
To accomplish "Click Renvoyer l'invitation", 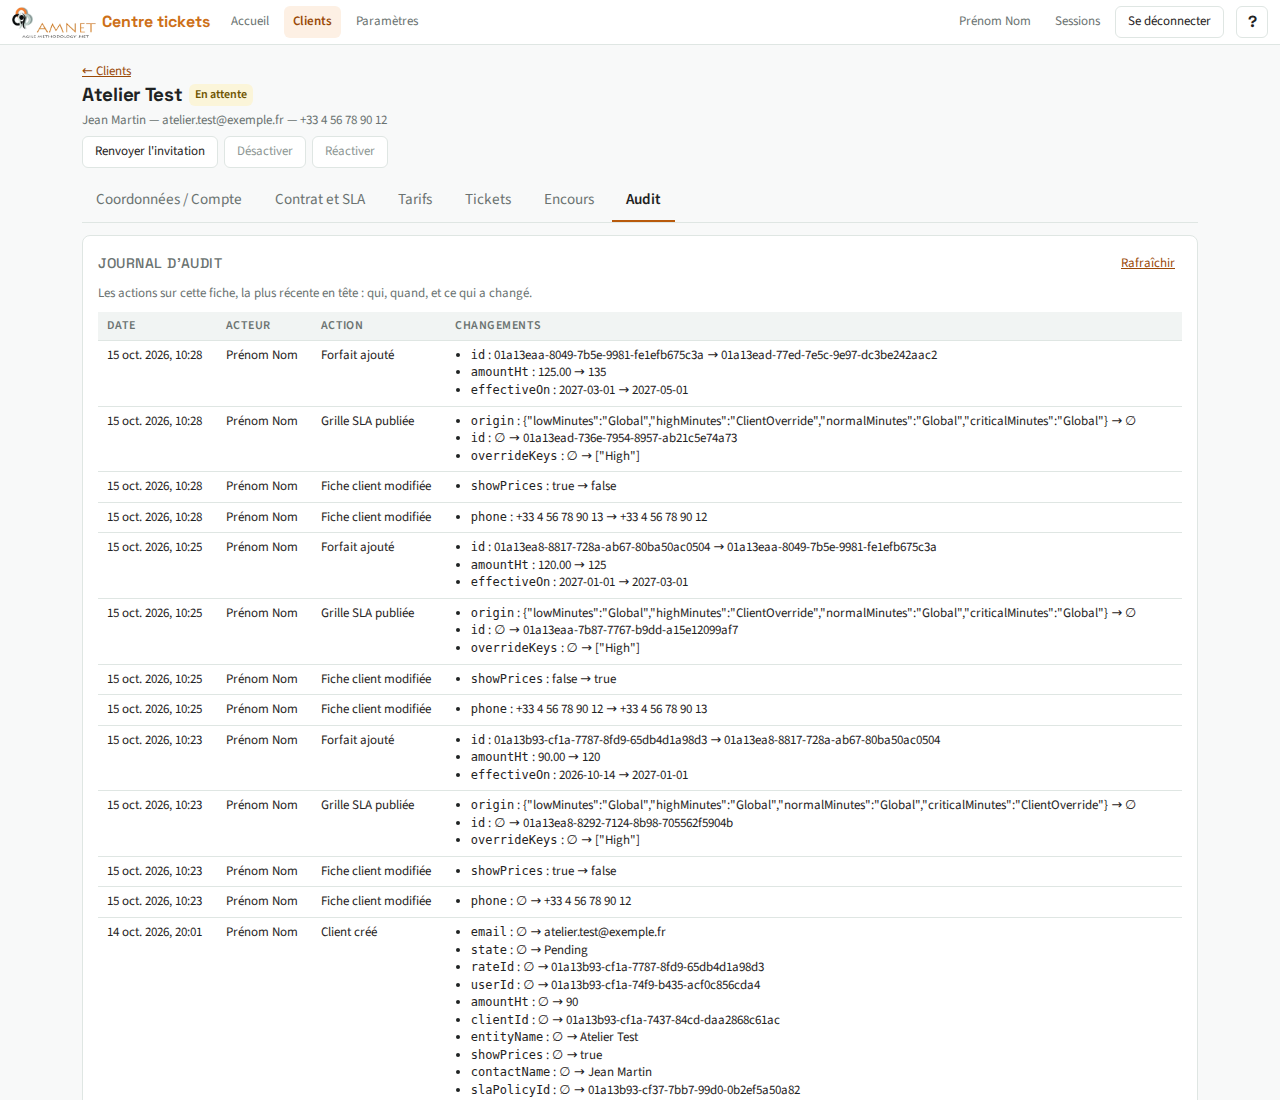I will click(150, 151).
